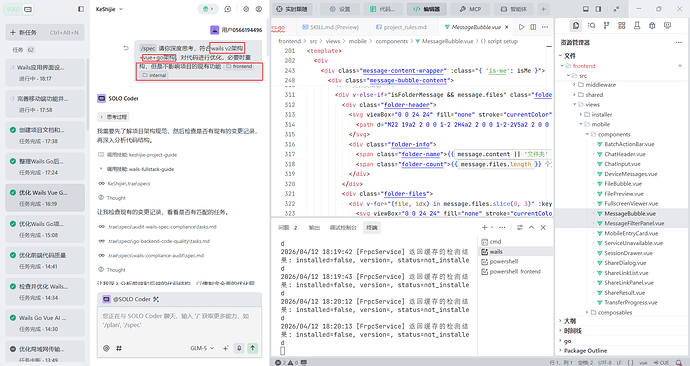The height and width of the screenshot is (366, 690).
Task: Toggle bottom panel layout icon
Action: click(x=586, y=9)
